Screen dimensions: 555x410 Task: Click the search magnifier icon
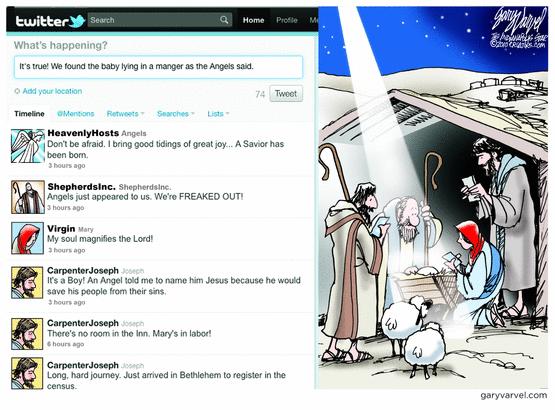(x=224, y=20)
